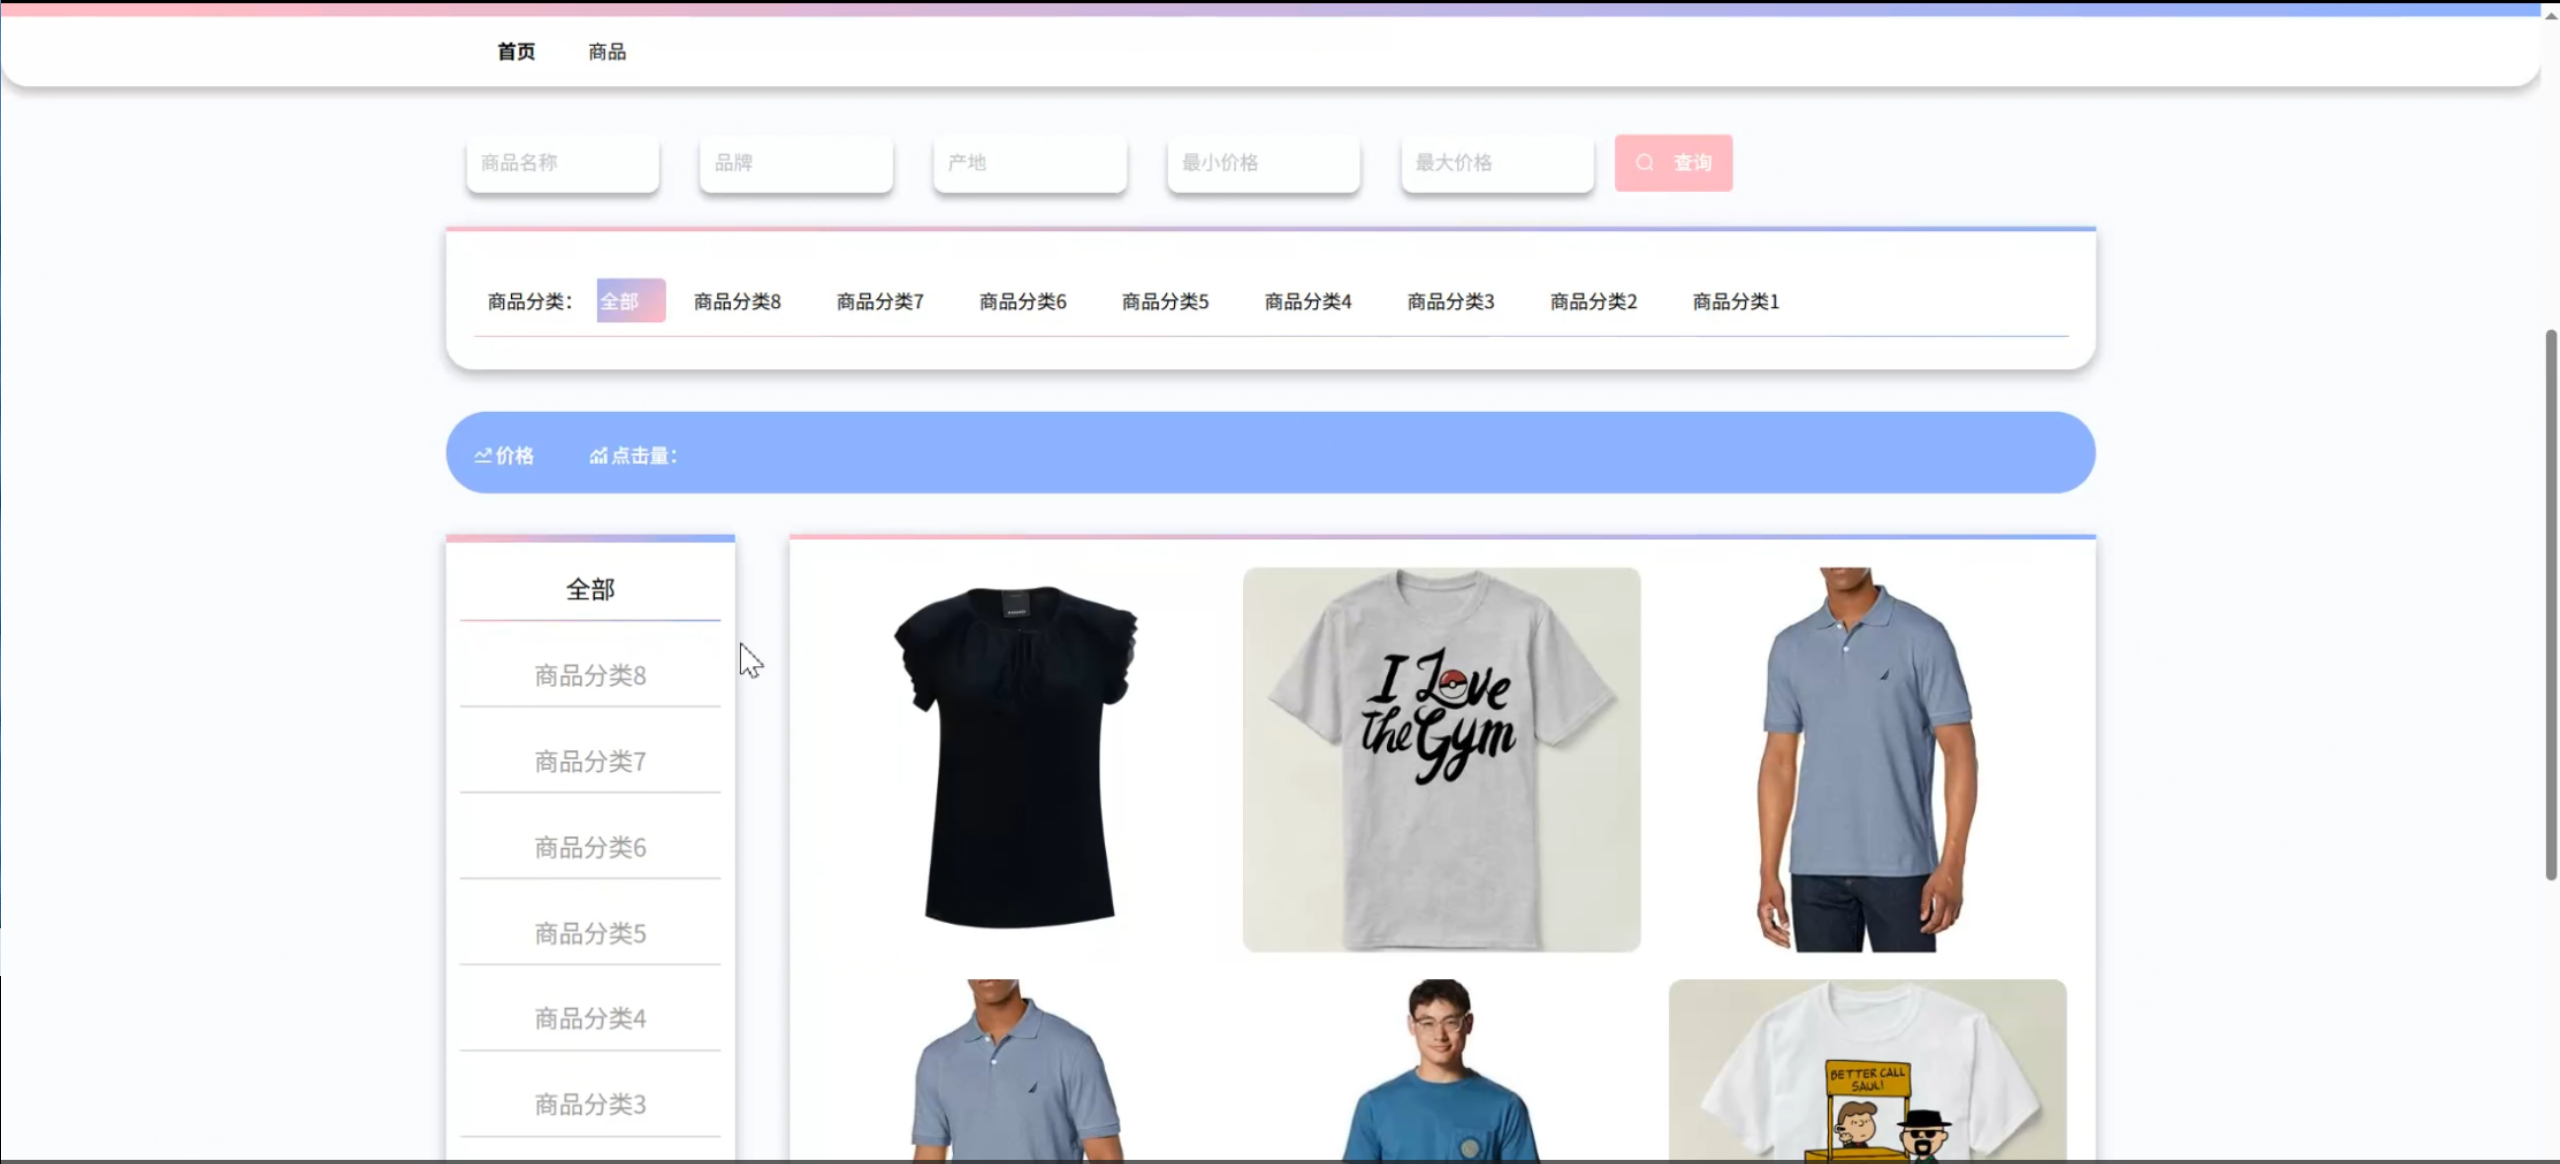Open the black ruffle-sleeve blouse product
Image resolution: width=2560 pixels, height=1164 pixels.
pos(1016,759)
